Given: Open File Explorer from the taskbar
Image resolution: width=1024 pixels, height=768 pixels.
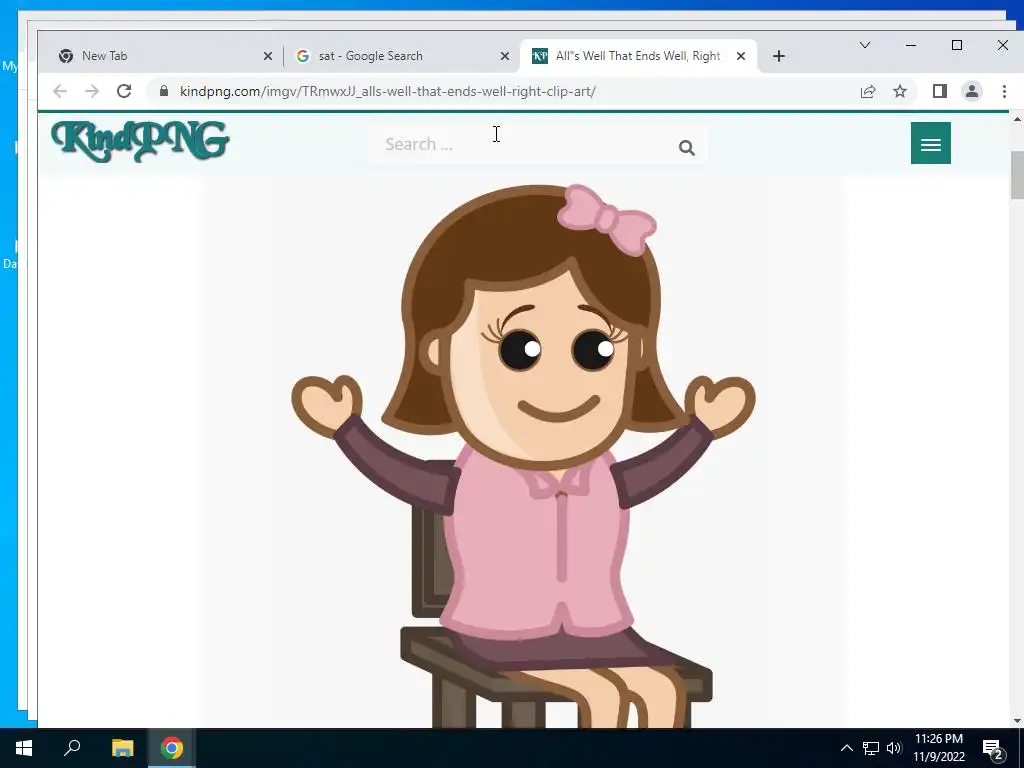Looking at the screenshot, I should click(122, 748).
